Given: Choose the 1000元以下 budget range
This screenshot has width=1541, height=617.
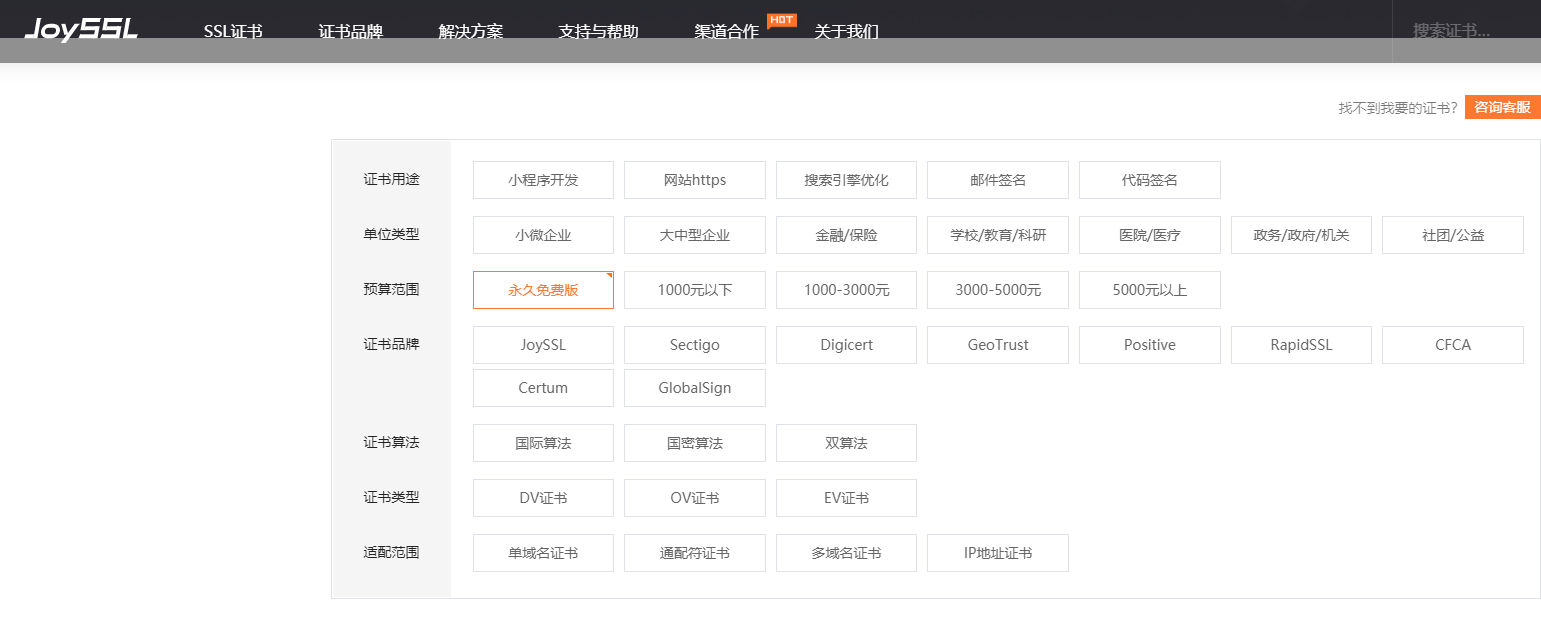Looking at the screenshot, I should [695, 290].
